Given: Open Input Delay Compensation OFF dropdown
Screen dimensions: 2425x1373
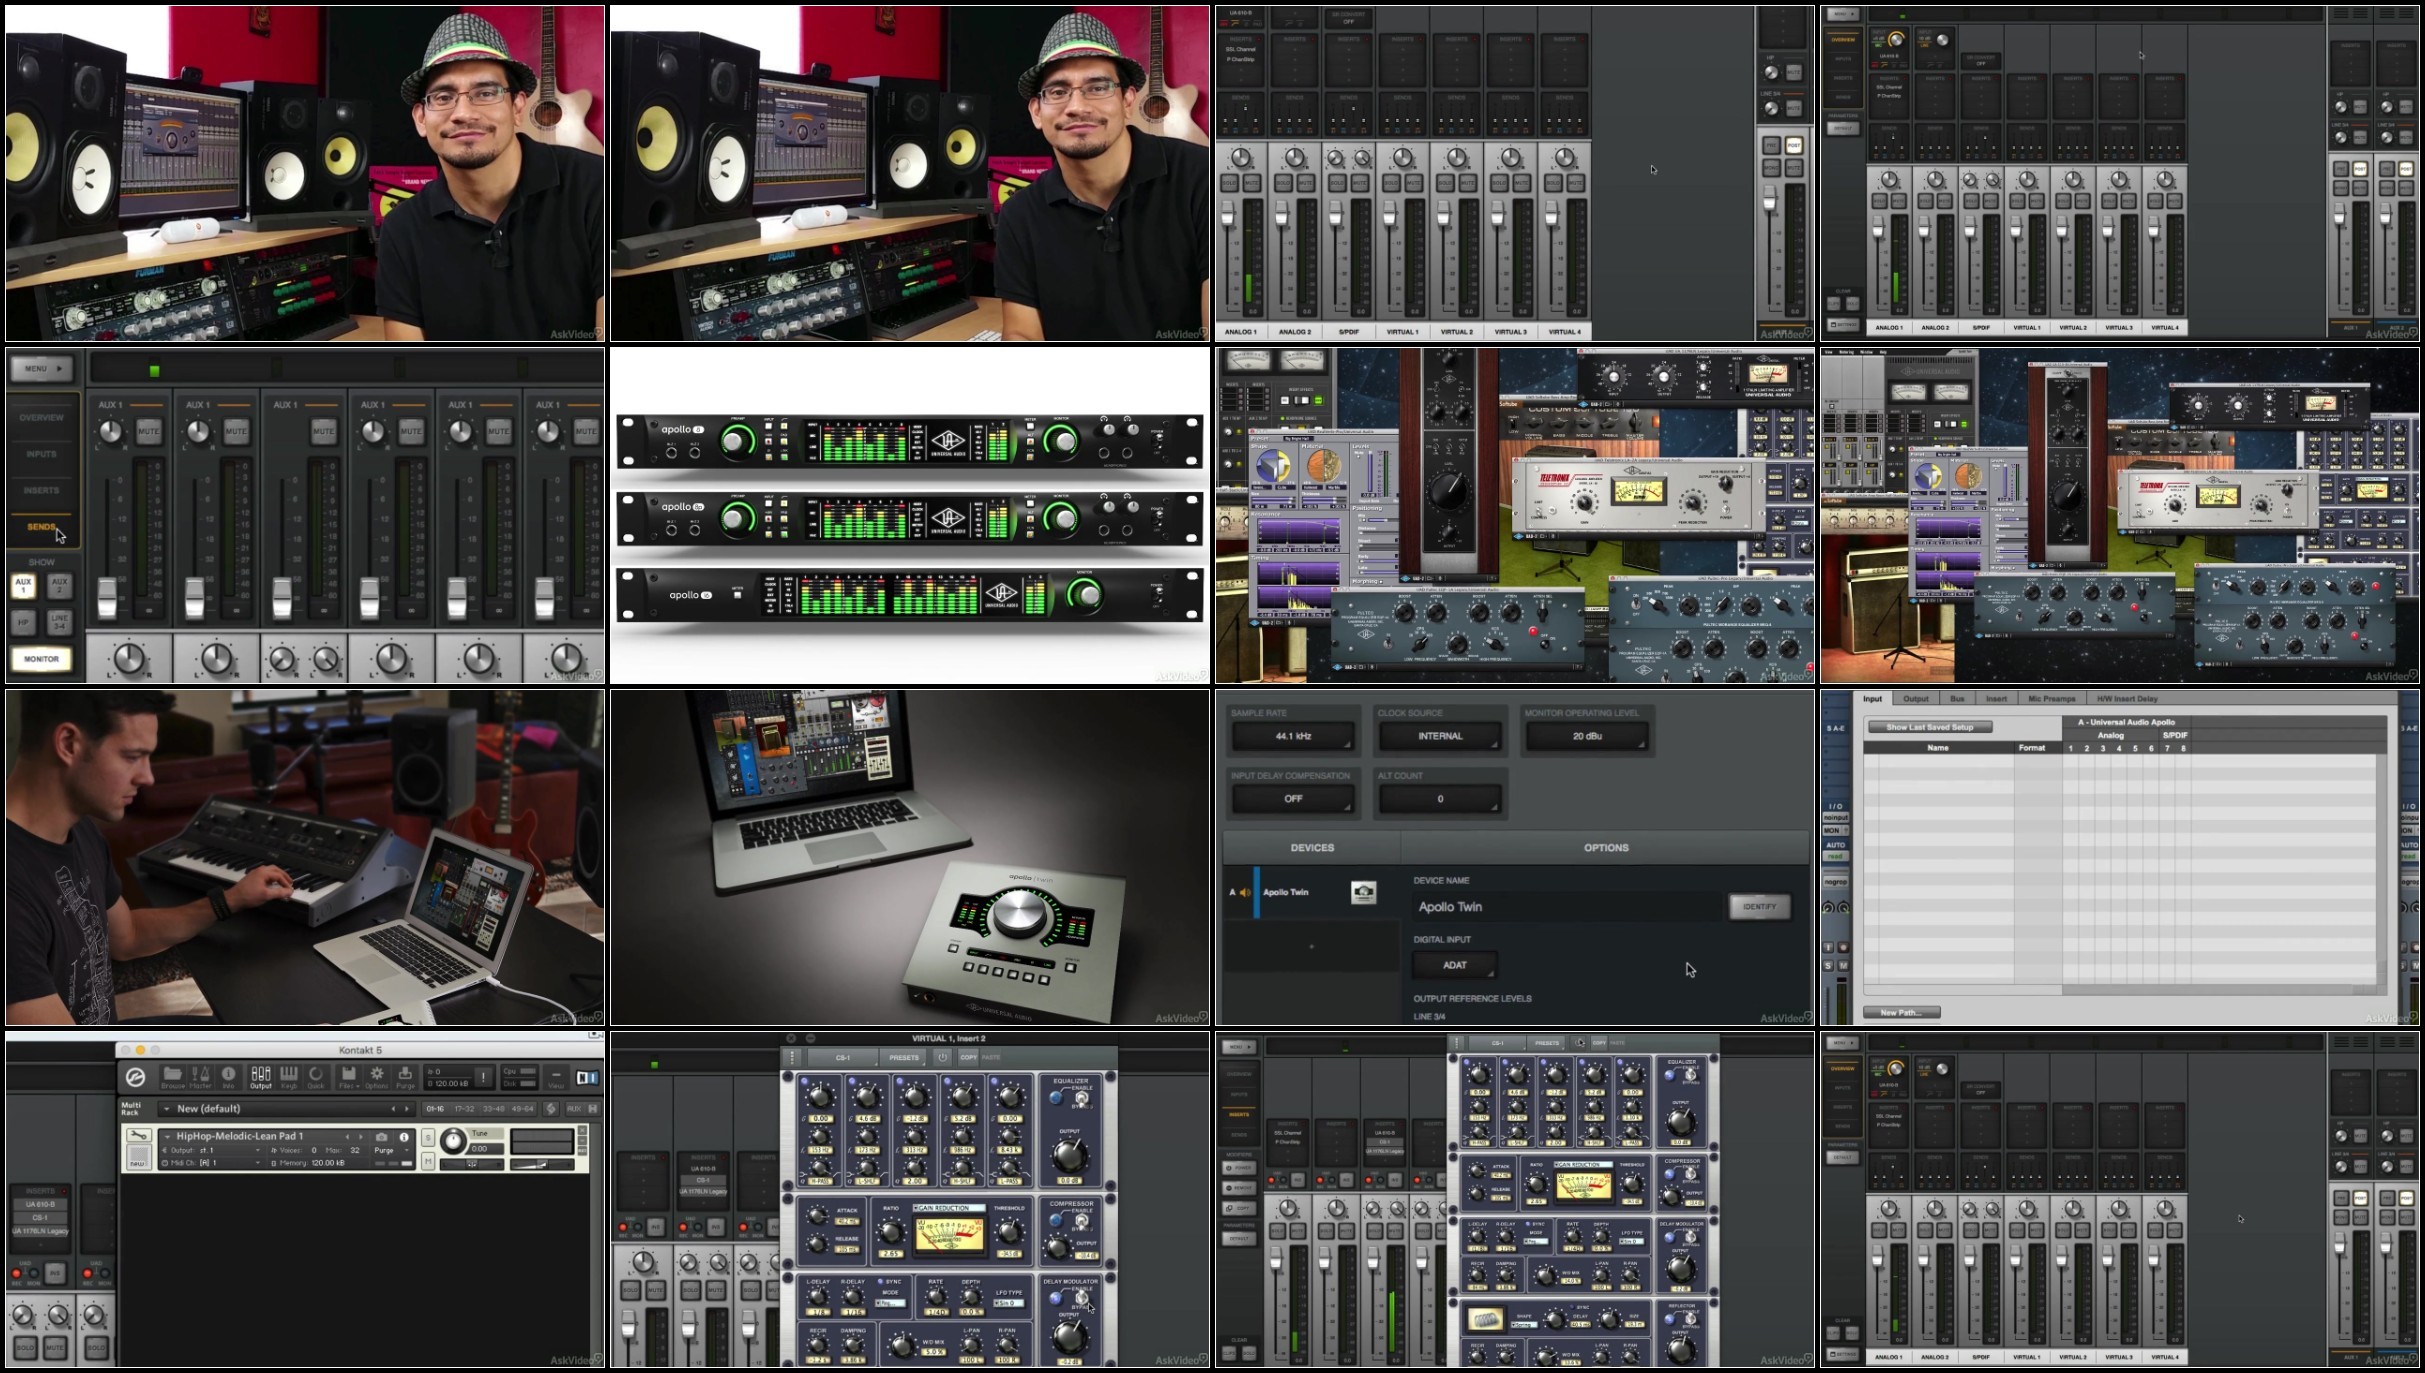Looking at the screenshot, I should click(1293, 799).
